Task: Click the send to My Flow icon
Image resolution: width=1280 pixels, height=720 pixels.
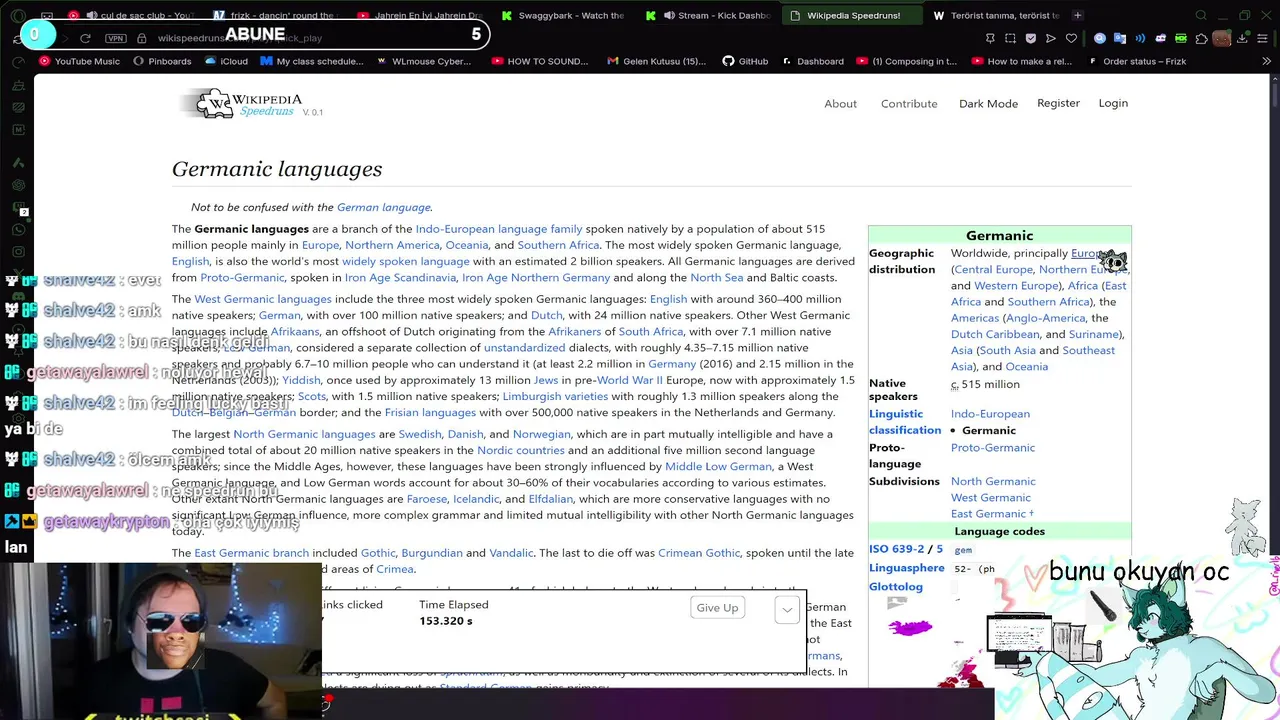Action: (1051, 38)
